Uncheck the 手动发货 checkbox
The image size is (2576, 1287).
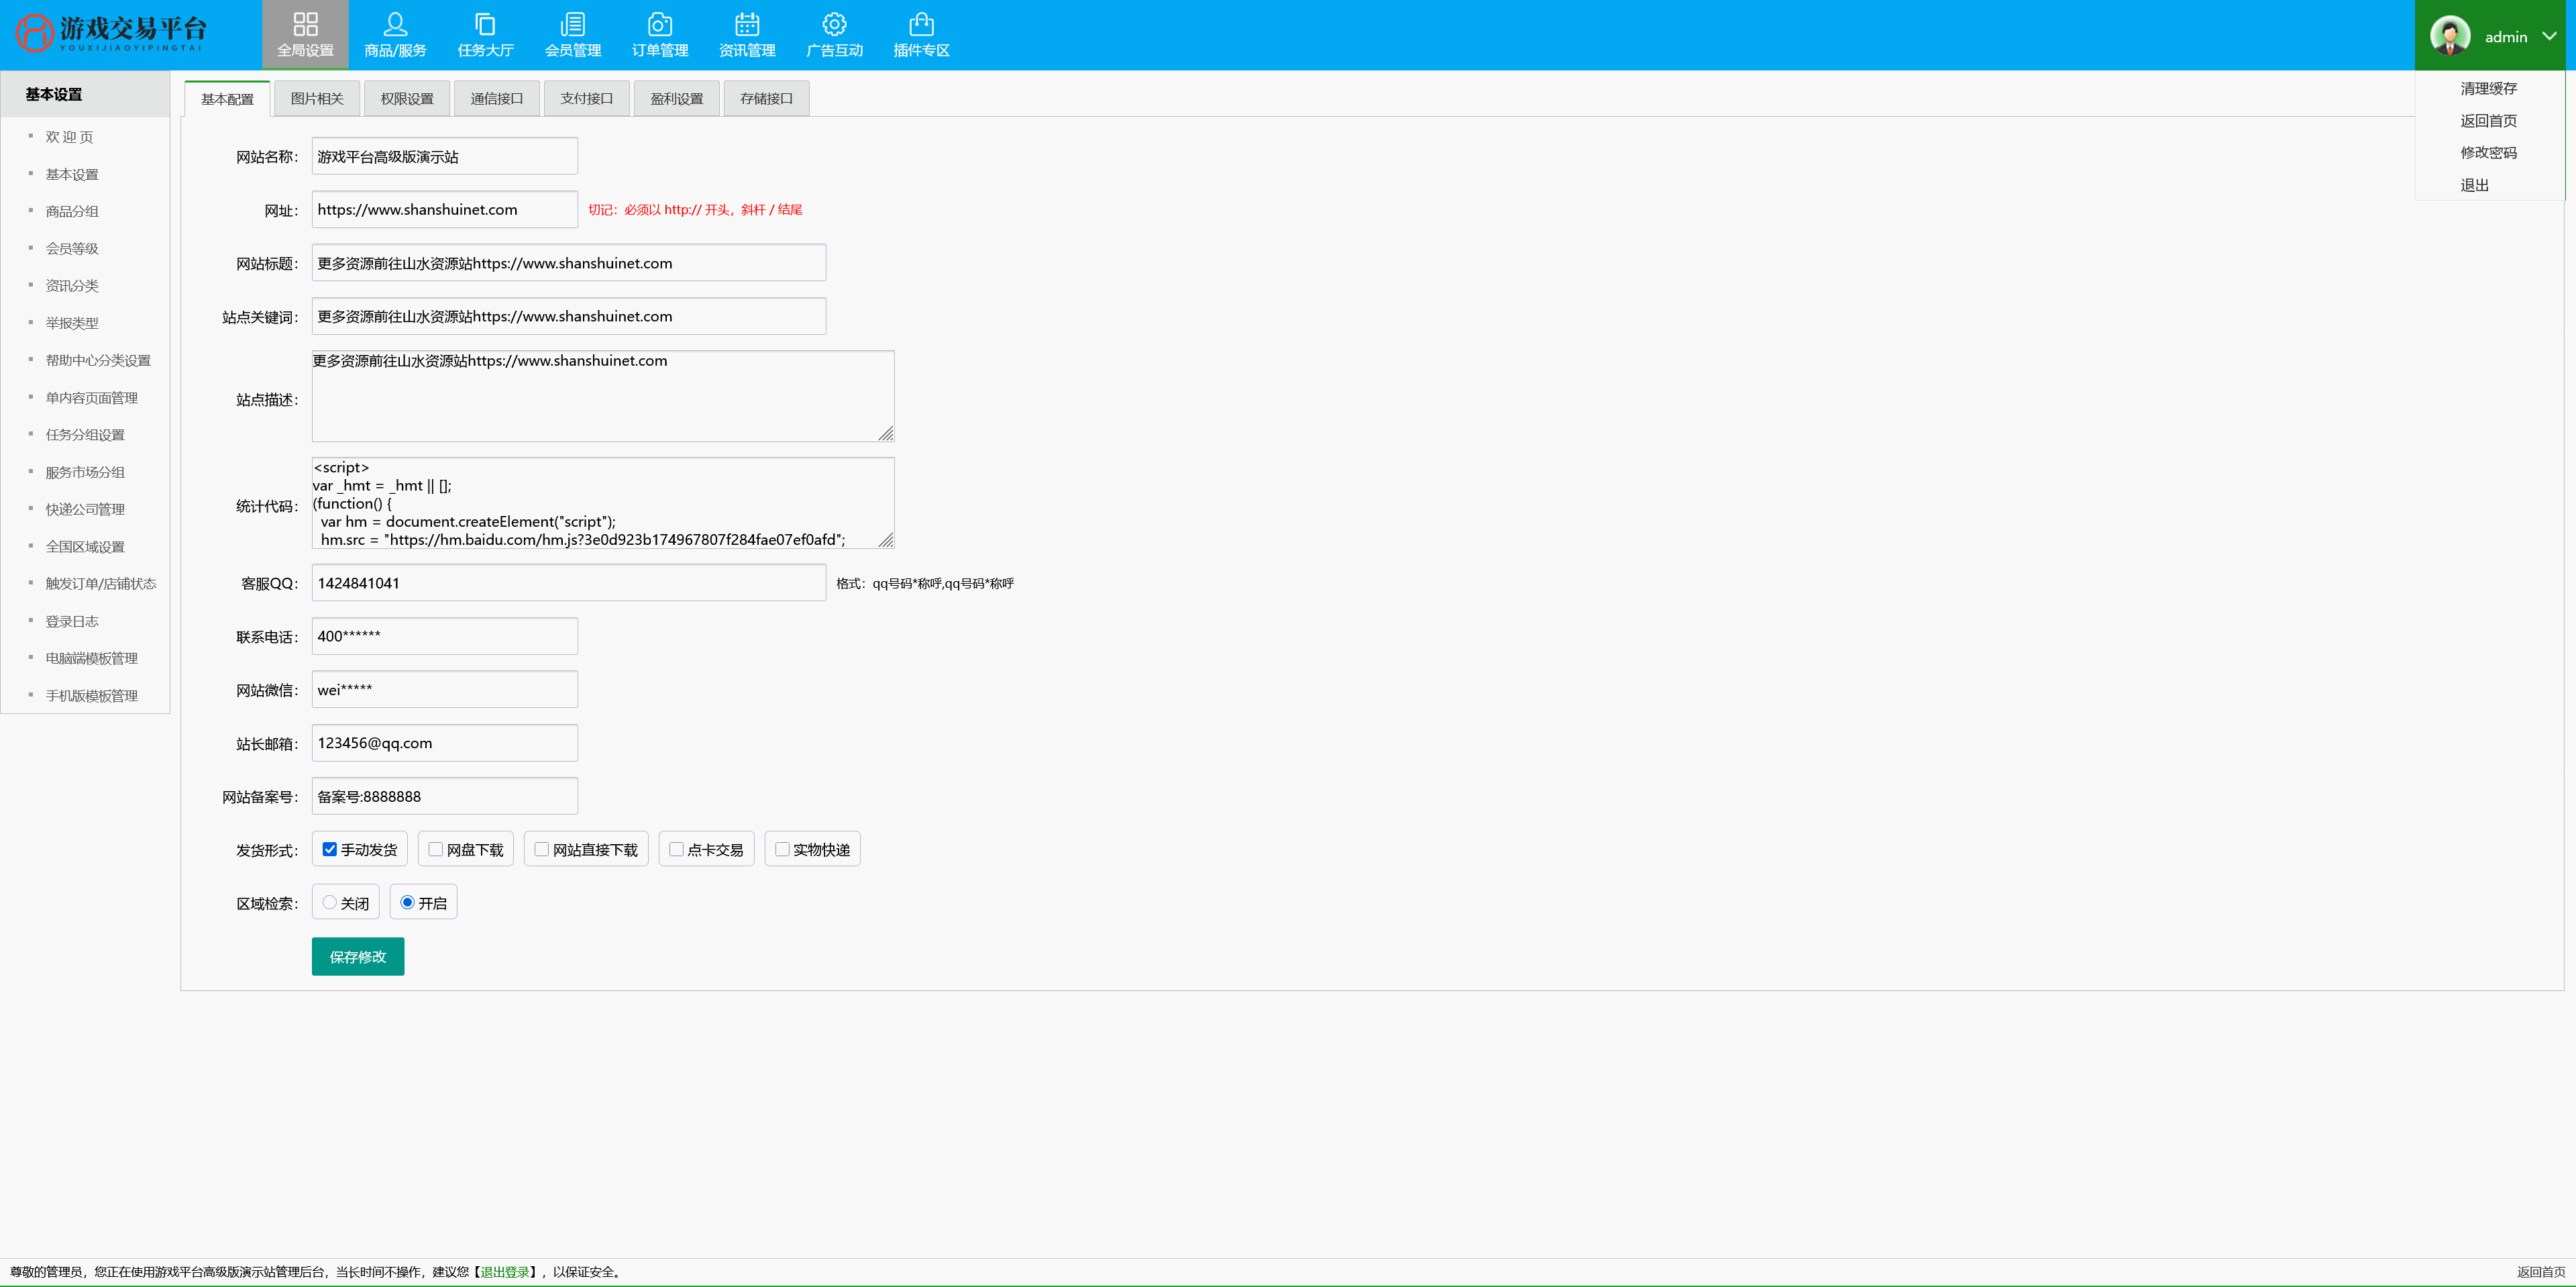pyautogui.click(x=329, y=849)
